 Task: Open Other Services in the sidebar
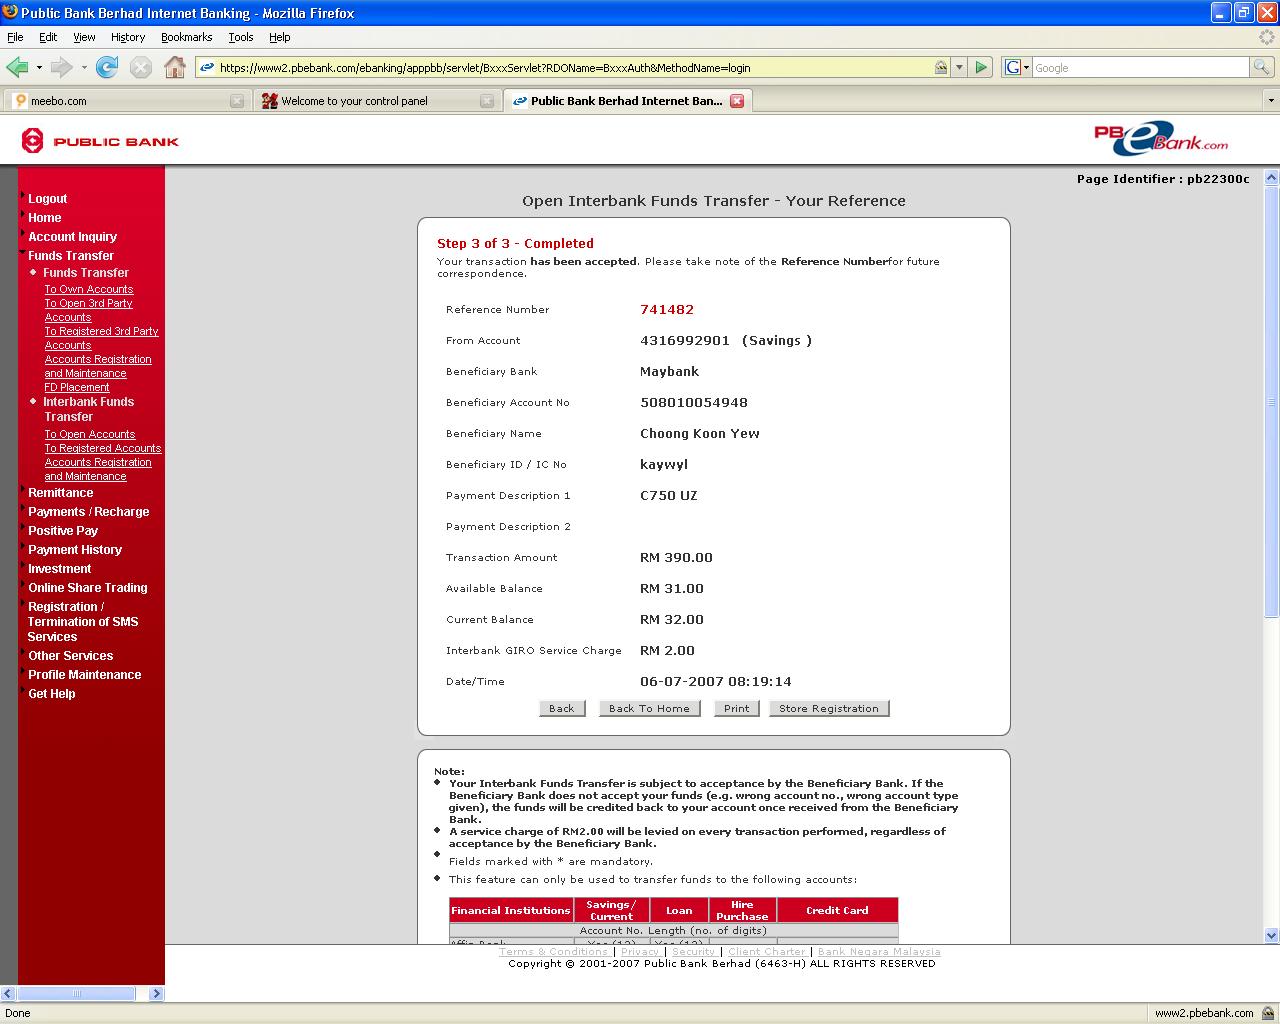pos(70,656)
